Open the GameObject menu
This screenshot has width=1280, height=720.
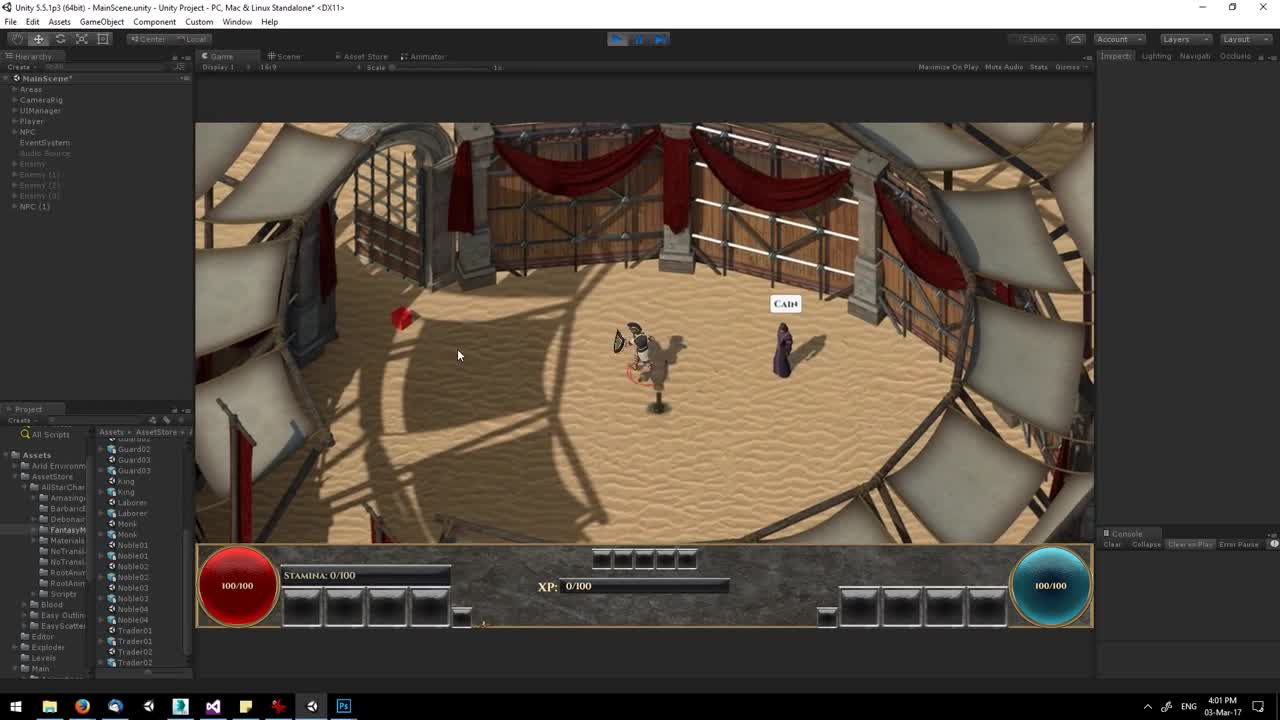(x=101, y=22)
